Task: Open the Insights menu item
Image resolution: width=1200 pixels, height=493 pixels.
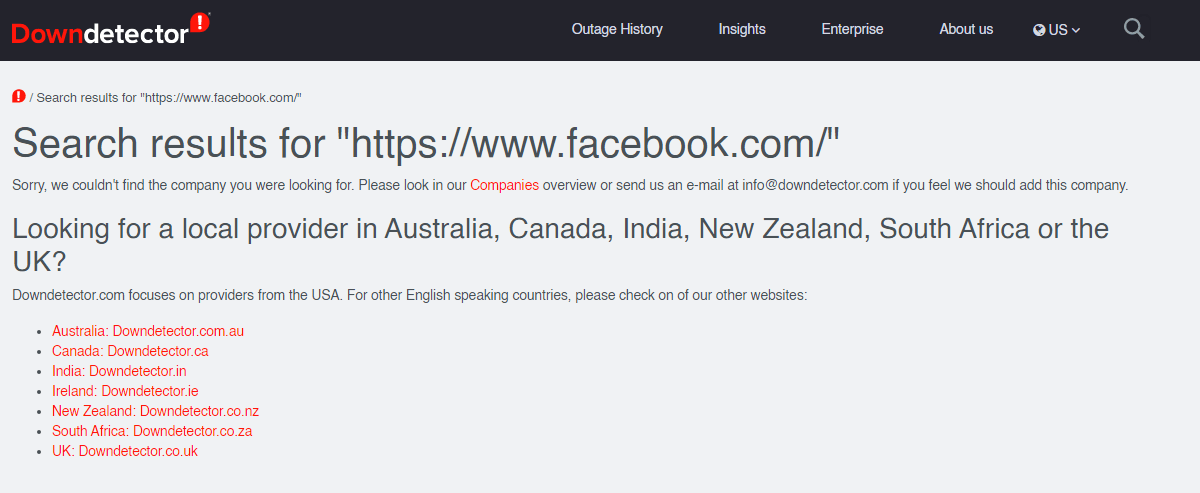Action: [x=742, y=29]
